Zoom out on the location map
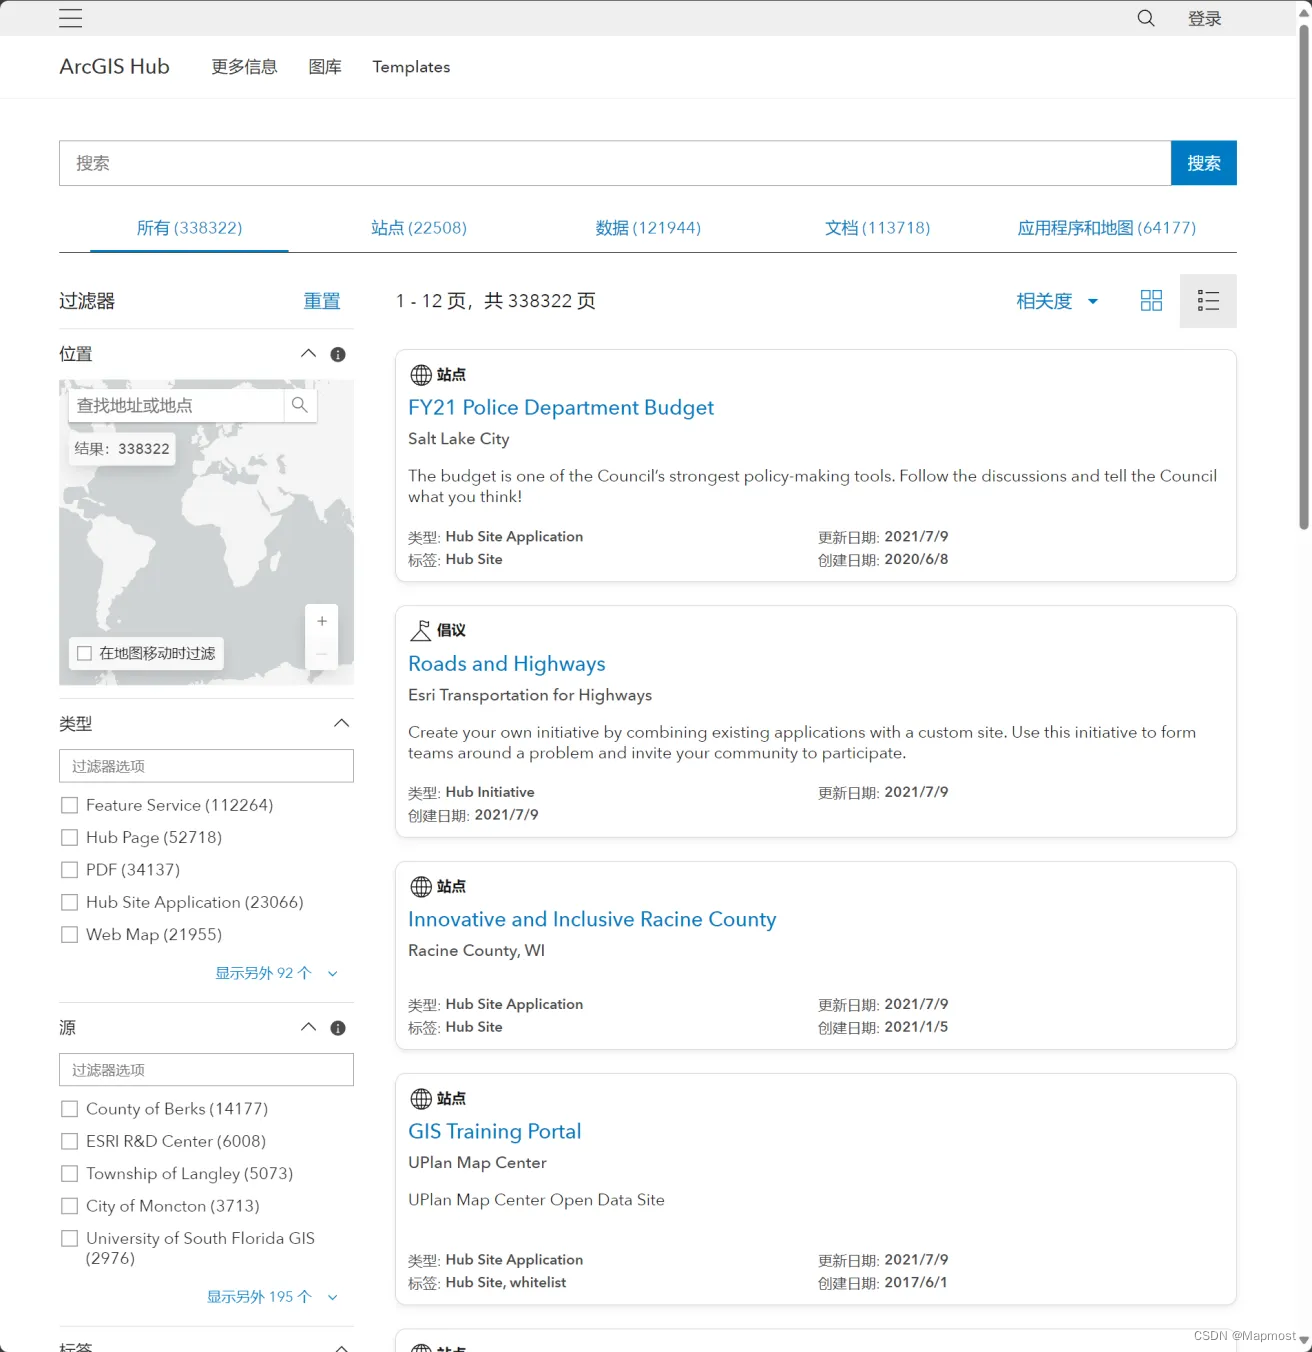1312x1352 pixels. (x=322, y=653)
